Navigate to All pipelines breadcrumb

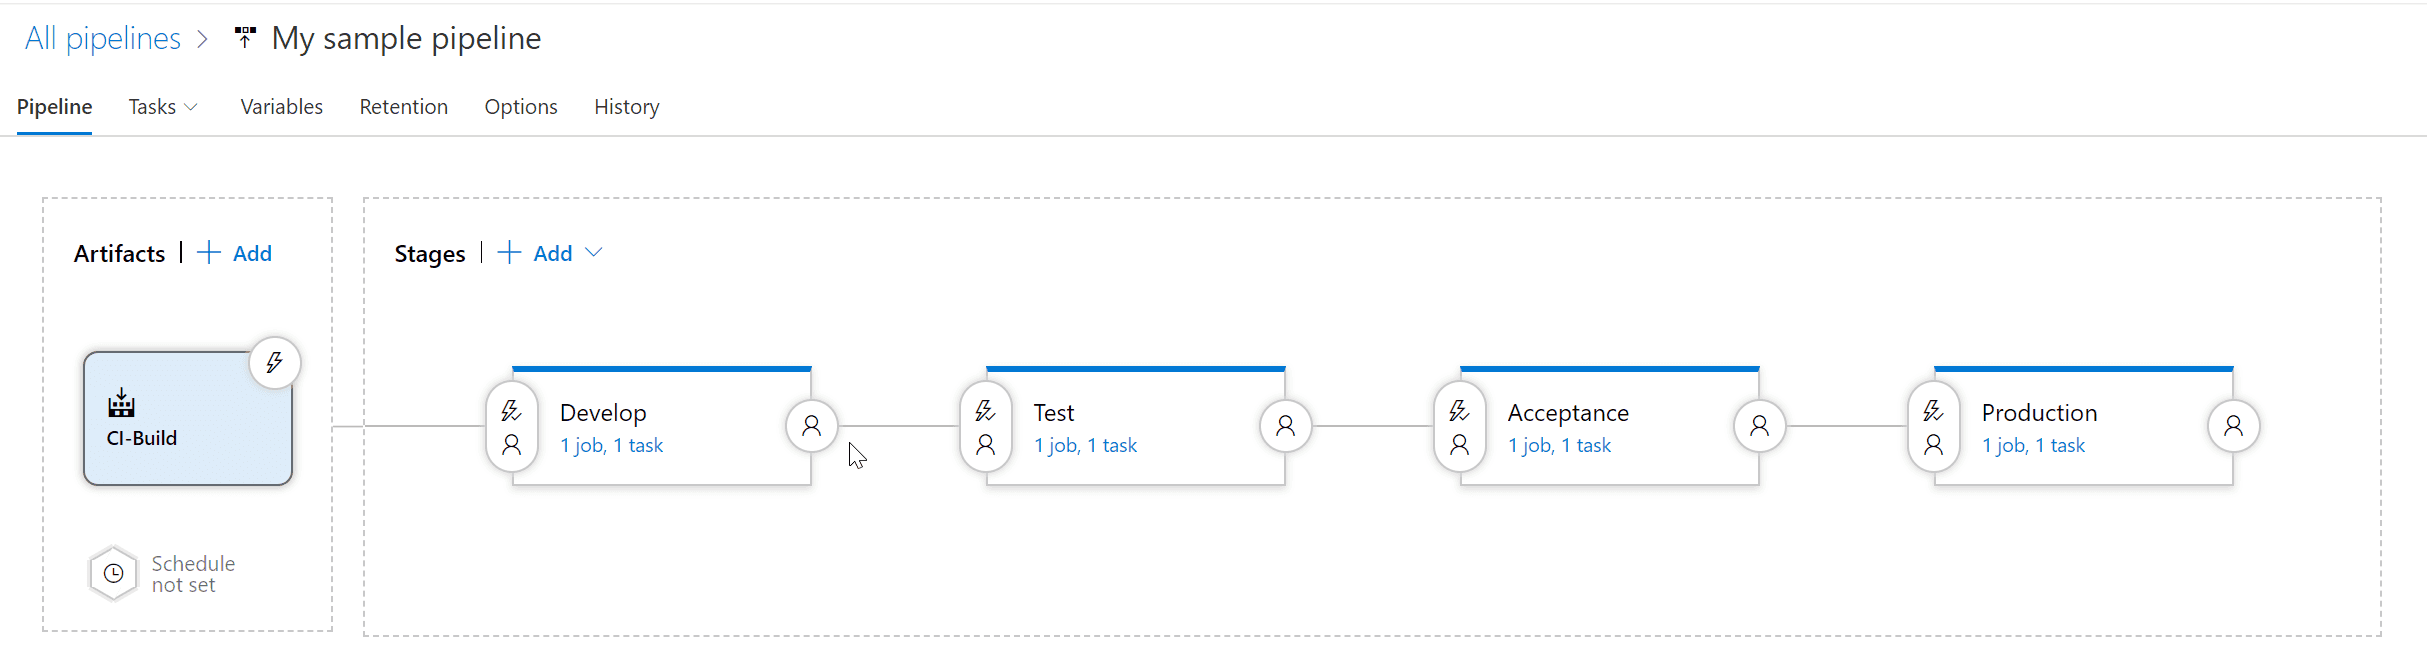click(103, 39)
